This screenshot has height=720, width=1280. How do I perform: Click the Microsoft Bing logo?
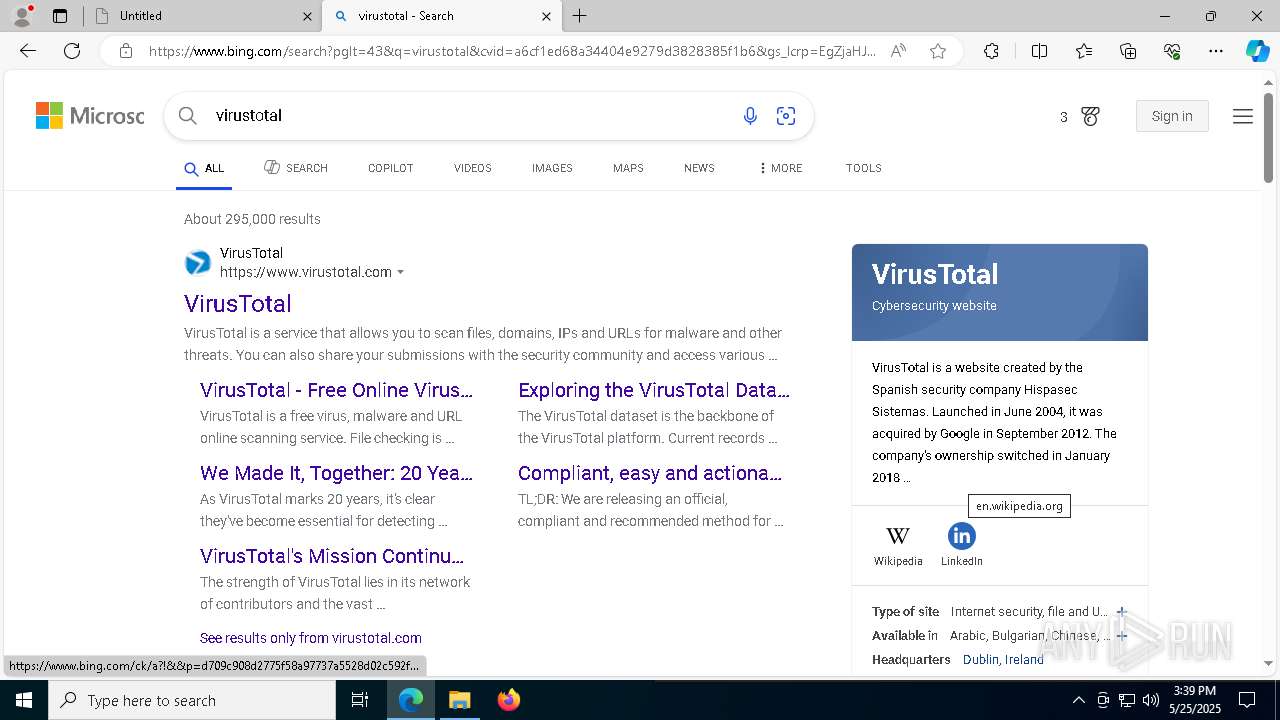90,116
